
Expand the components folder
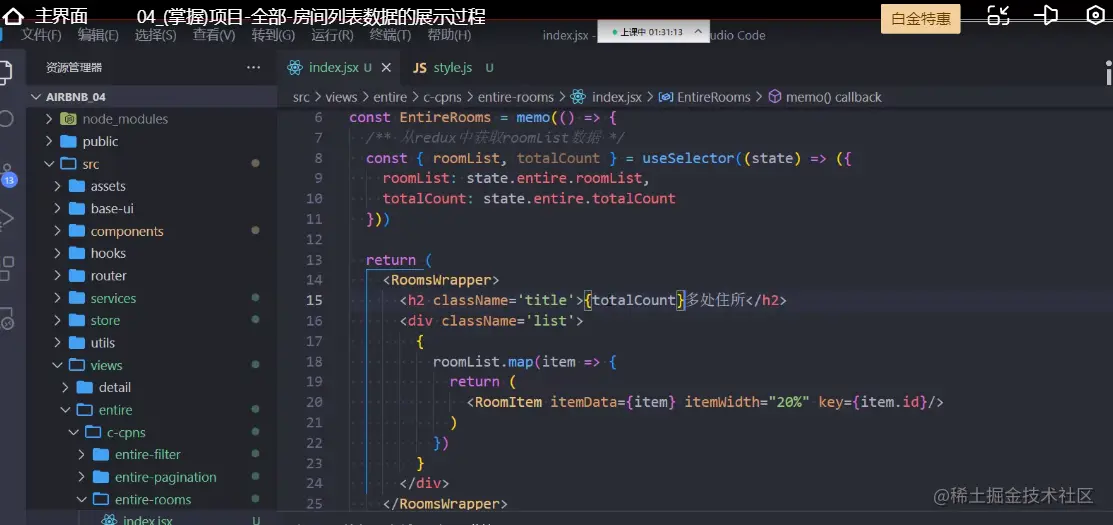[58, 231]
